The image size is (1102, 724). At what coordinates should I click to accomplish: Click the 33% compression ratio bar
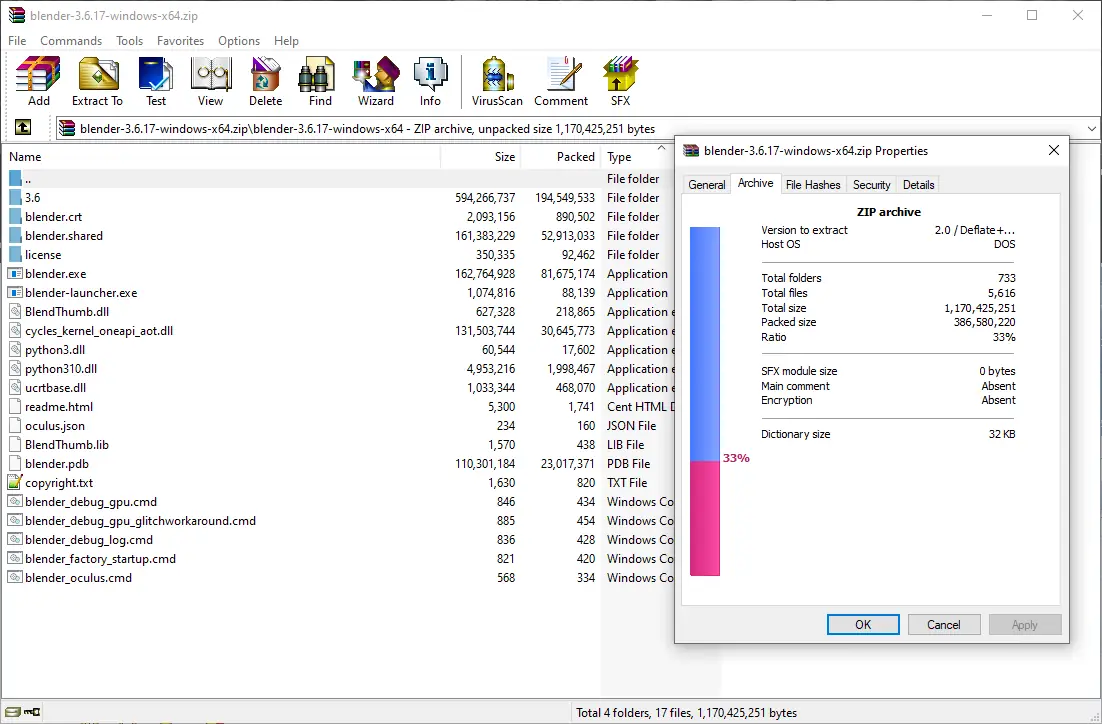[x=705, y=401]
